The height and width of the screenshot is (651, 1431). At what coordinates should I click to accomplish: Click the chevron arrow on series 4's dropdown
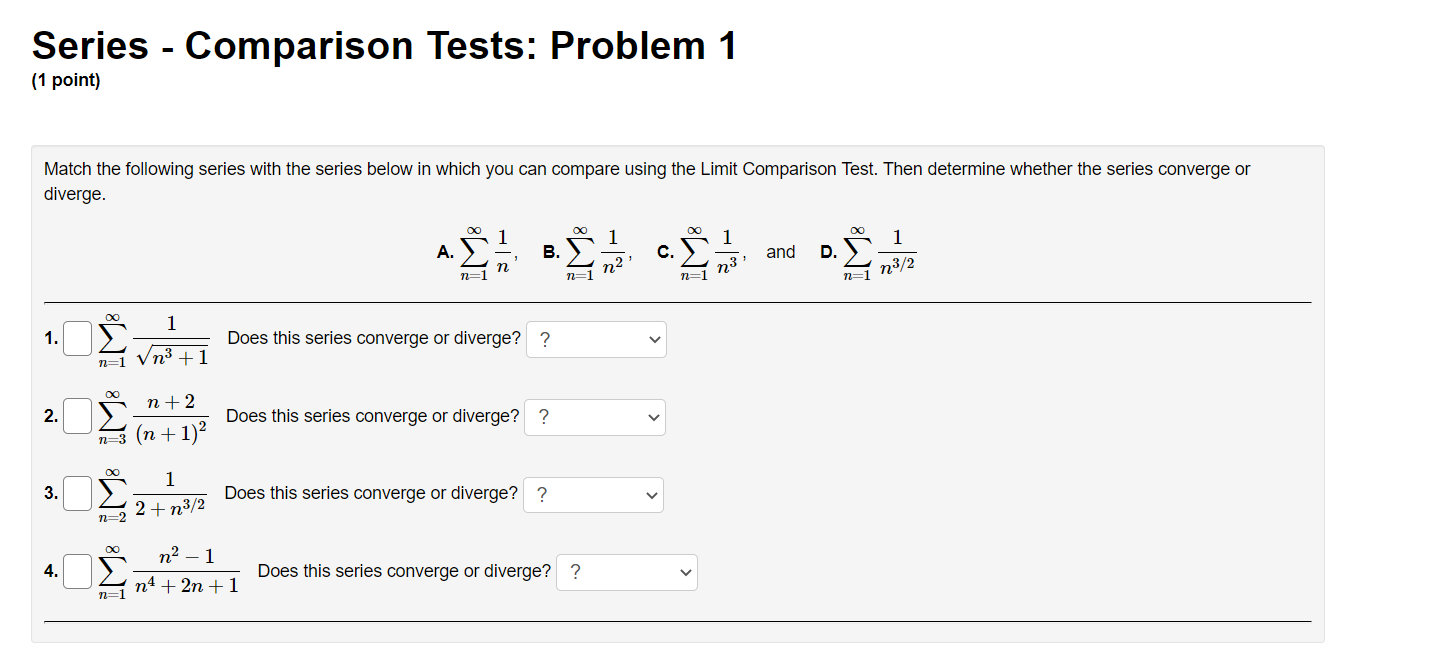[684, 572]
